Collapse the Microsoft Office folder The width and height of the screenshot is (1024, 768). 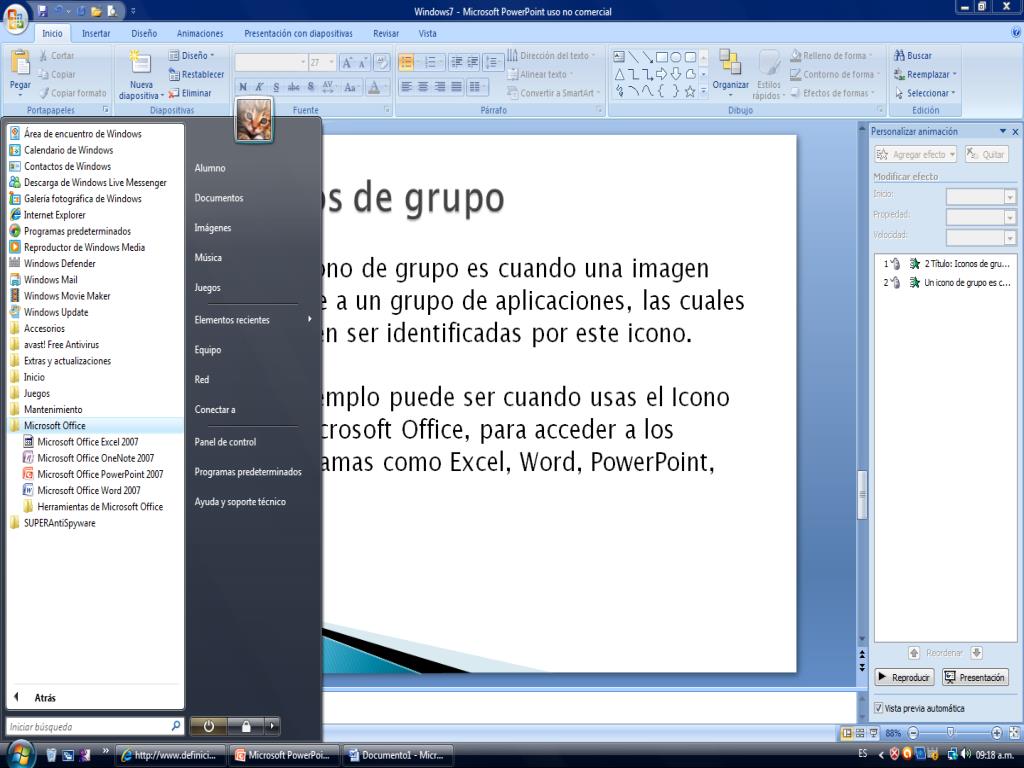(x=55, y=426)
